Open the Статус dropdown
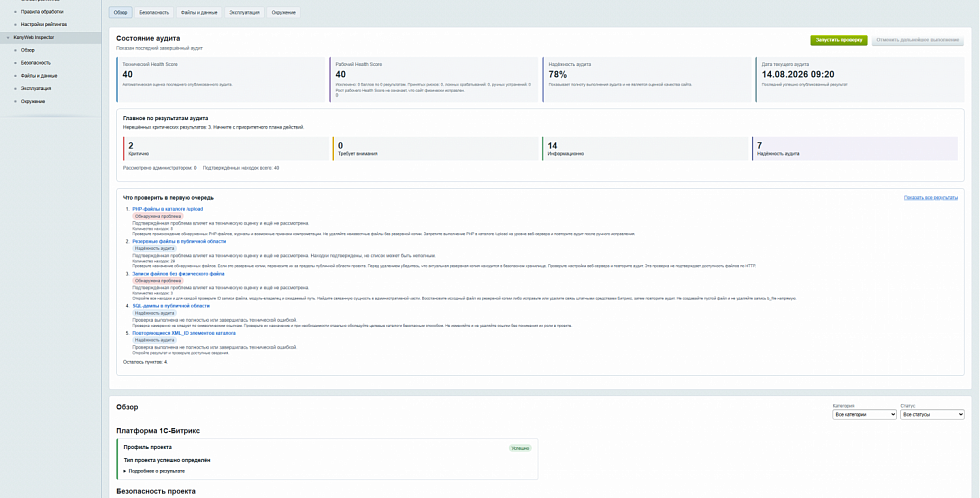 [932, 415]
